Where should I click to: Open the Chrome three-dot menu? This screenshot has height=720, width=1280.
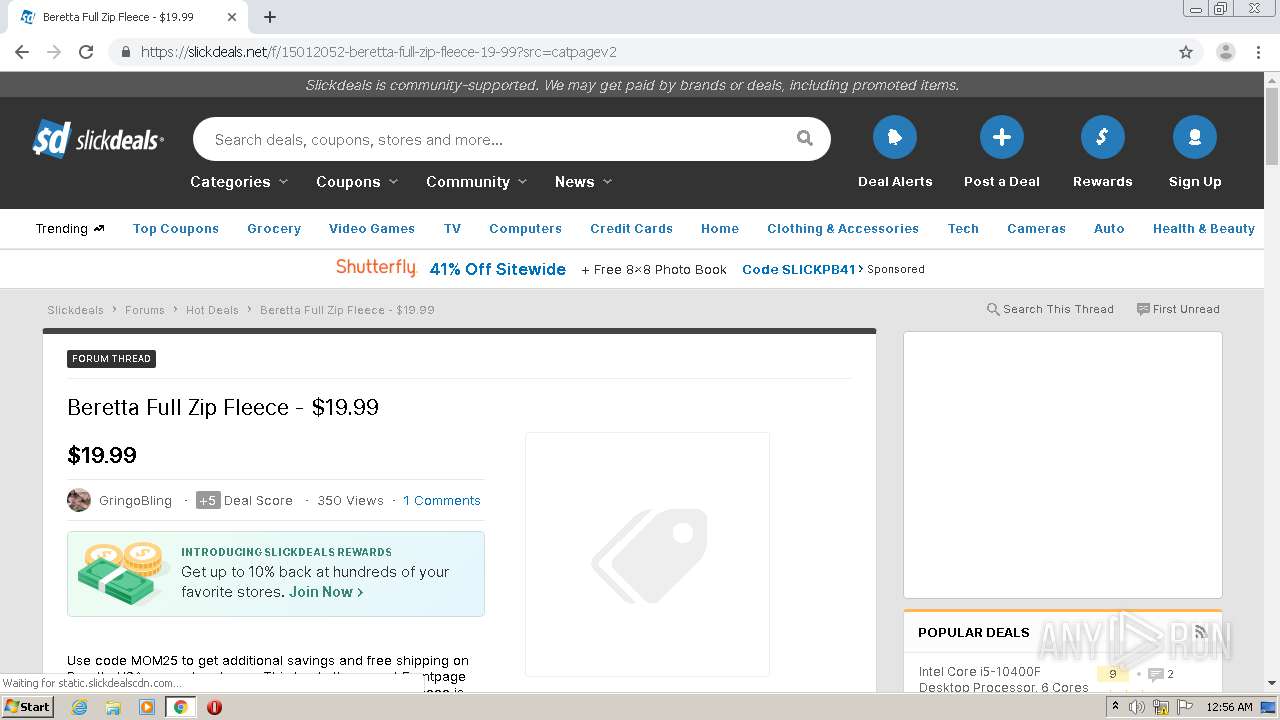coord(1258,52)
